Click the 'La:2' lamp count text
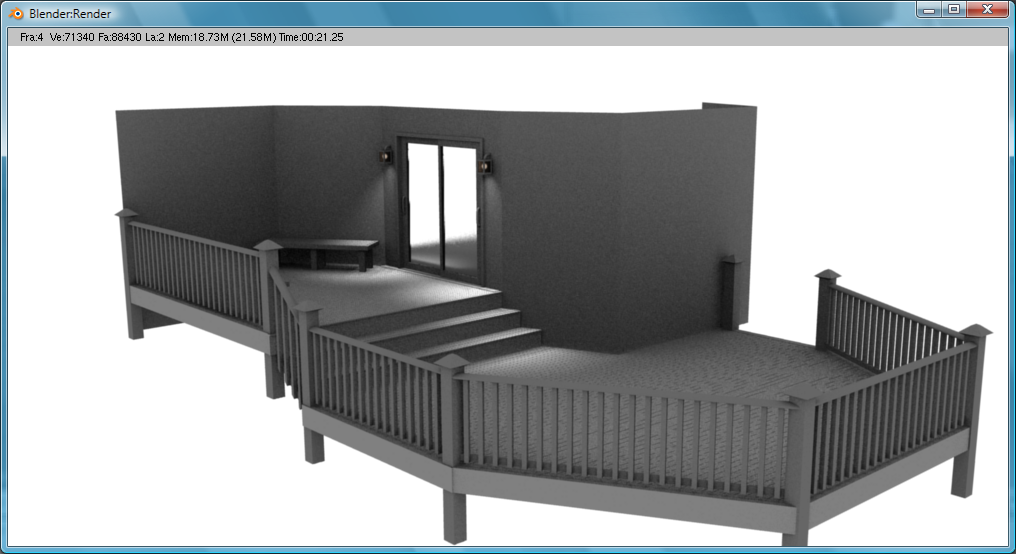 [155, 38]
